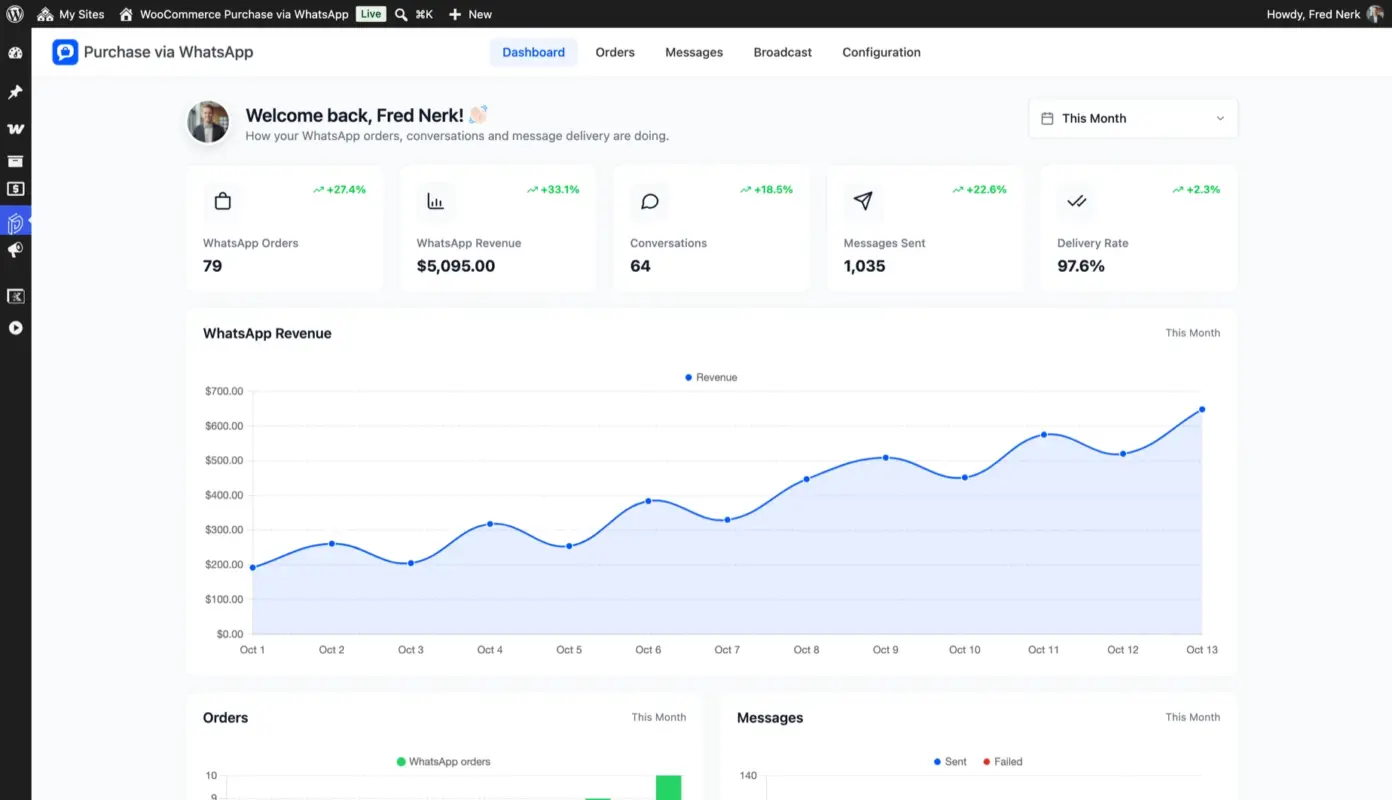Click the play-circle icon in sidebar

click(15, 328)
